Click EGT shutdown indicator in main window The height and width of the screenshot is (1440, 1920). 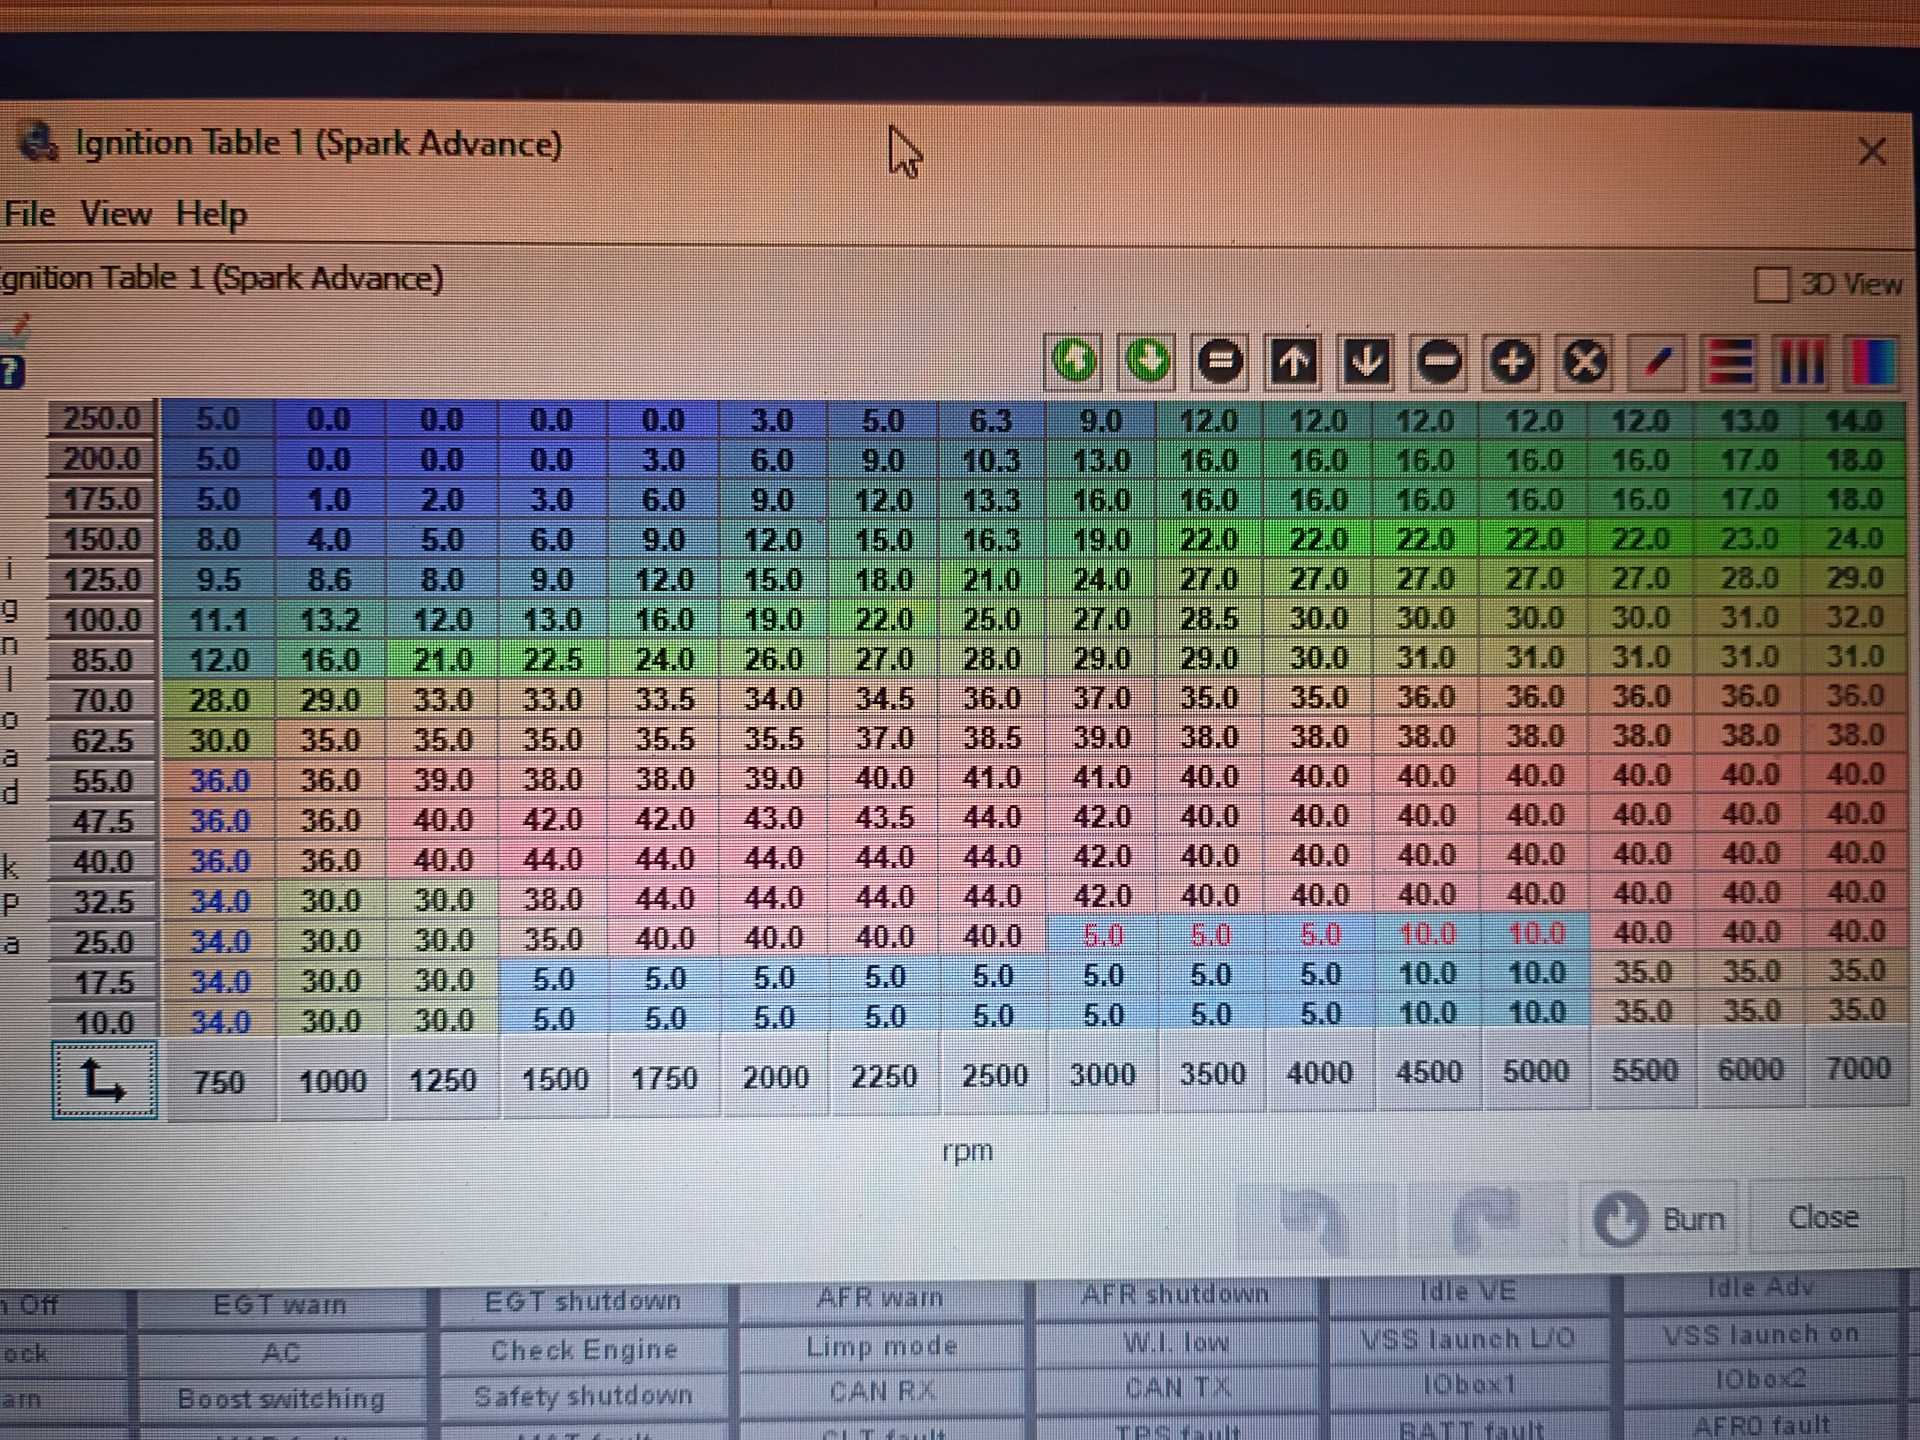point(583,1301)
